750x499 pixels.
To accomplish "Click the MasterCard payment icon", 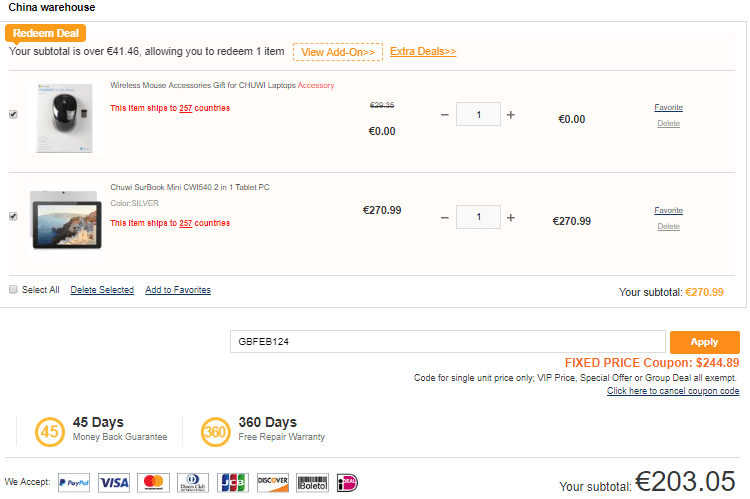I will [153, 482].
